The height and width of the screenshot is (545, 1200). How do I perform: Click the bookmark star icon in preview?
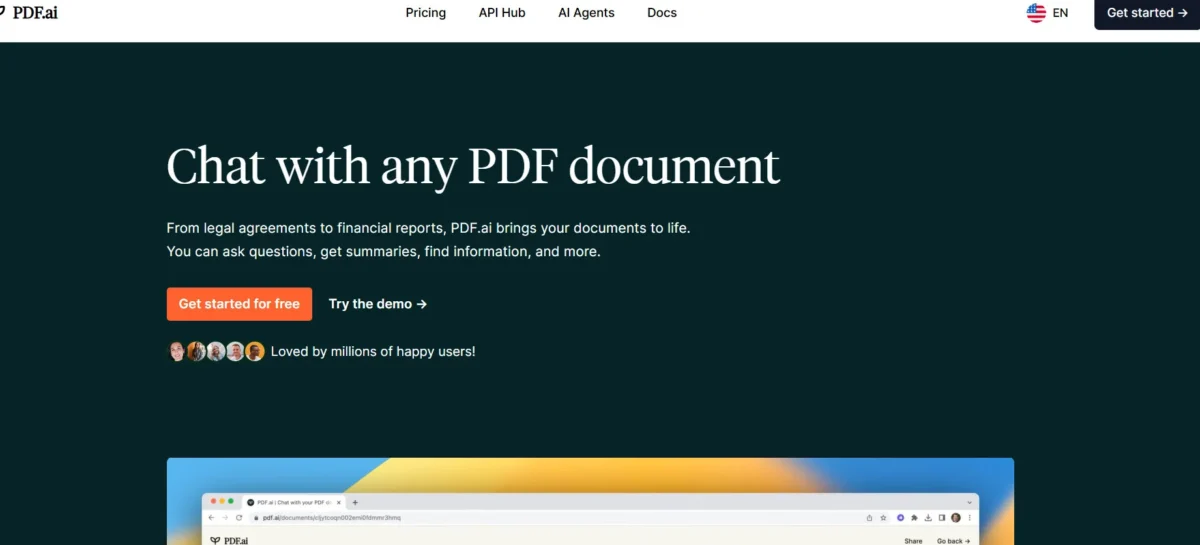pyautogui.click(x=883, y=518)
